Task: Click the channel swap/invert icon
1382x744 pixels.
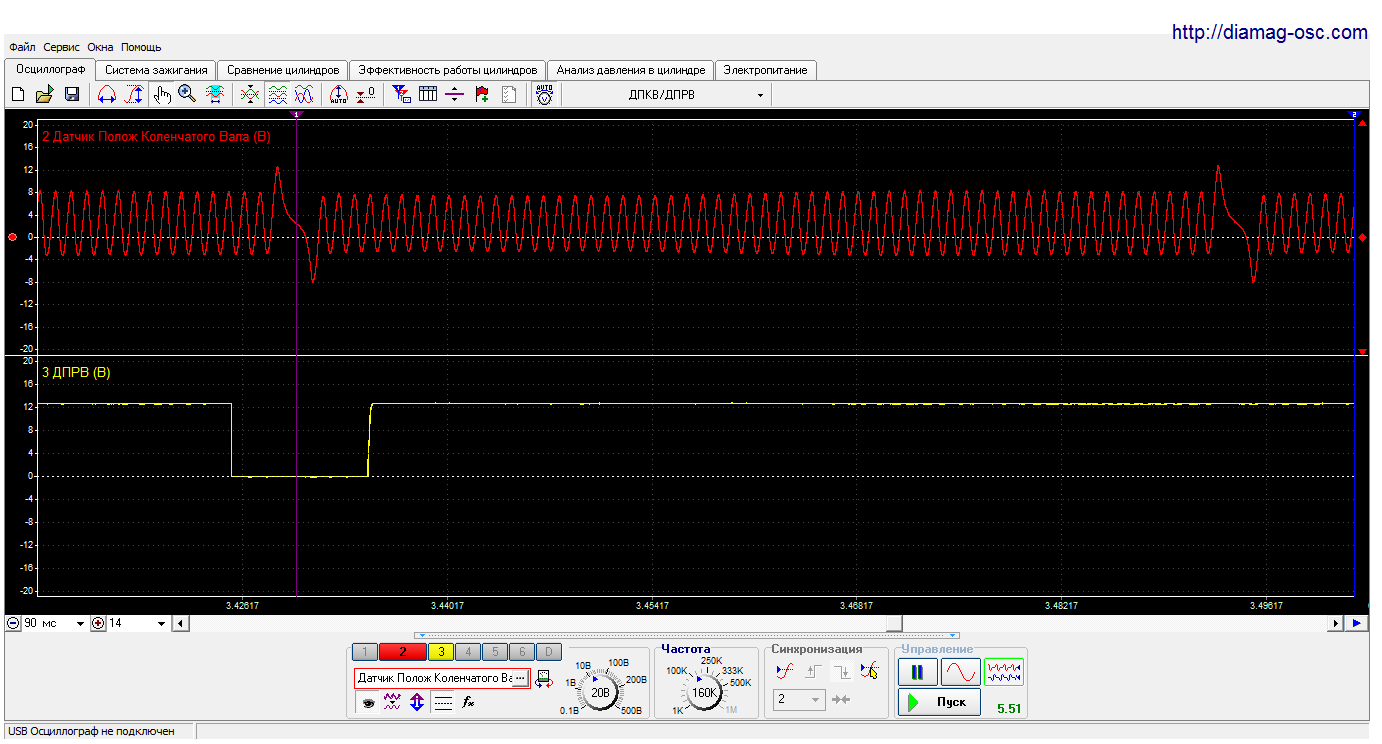Action: pos(544,679)
